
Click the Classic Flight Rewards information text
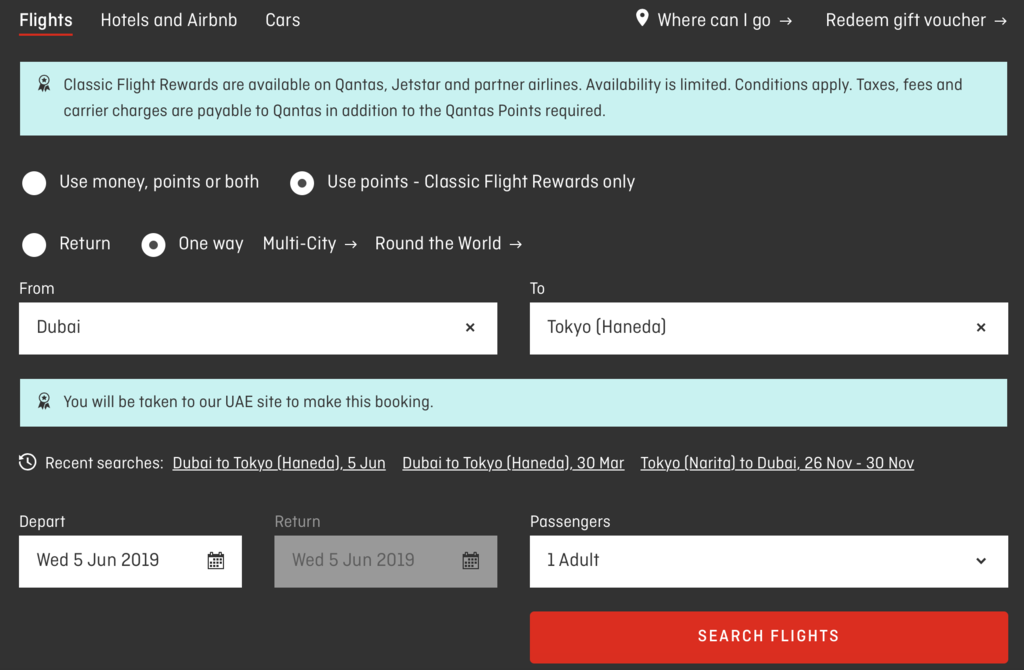click(x=513, y=98)
